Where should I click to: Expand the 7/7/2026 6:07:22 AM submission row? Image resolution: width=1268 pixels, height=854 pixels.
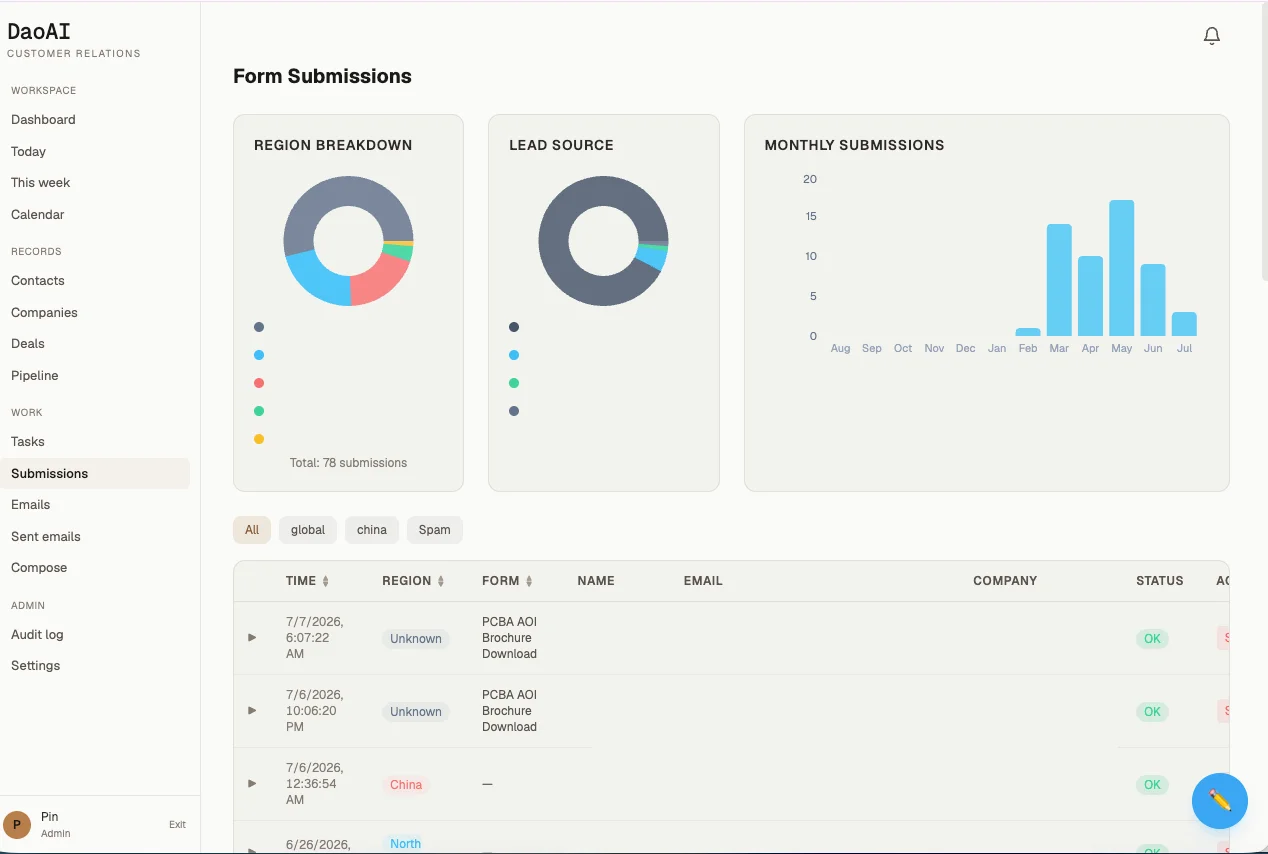(252, 637)
